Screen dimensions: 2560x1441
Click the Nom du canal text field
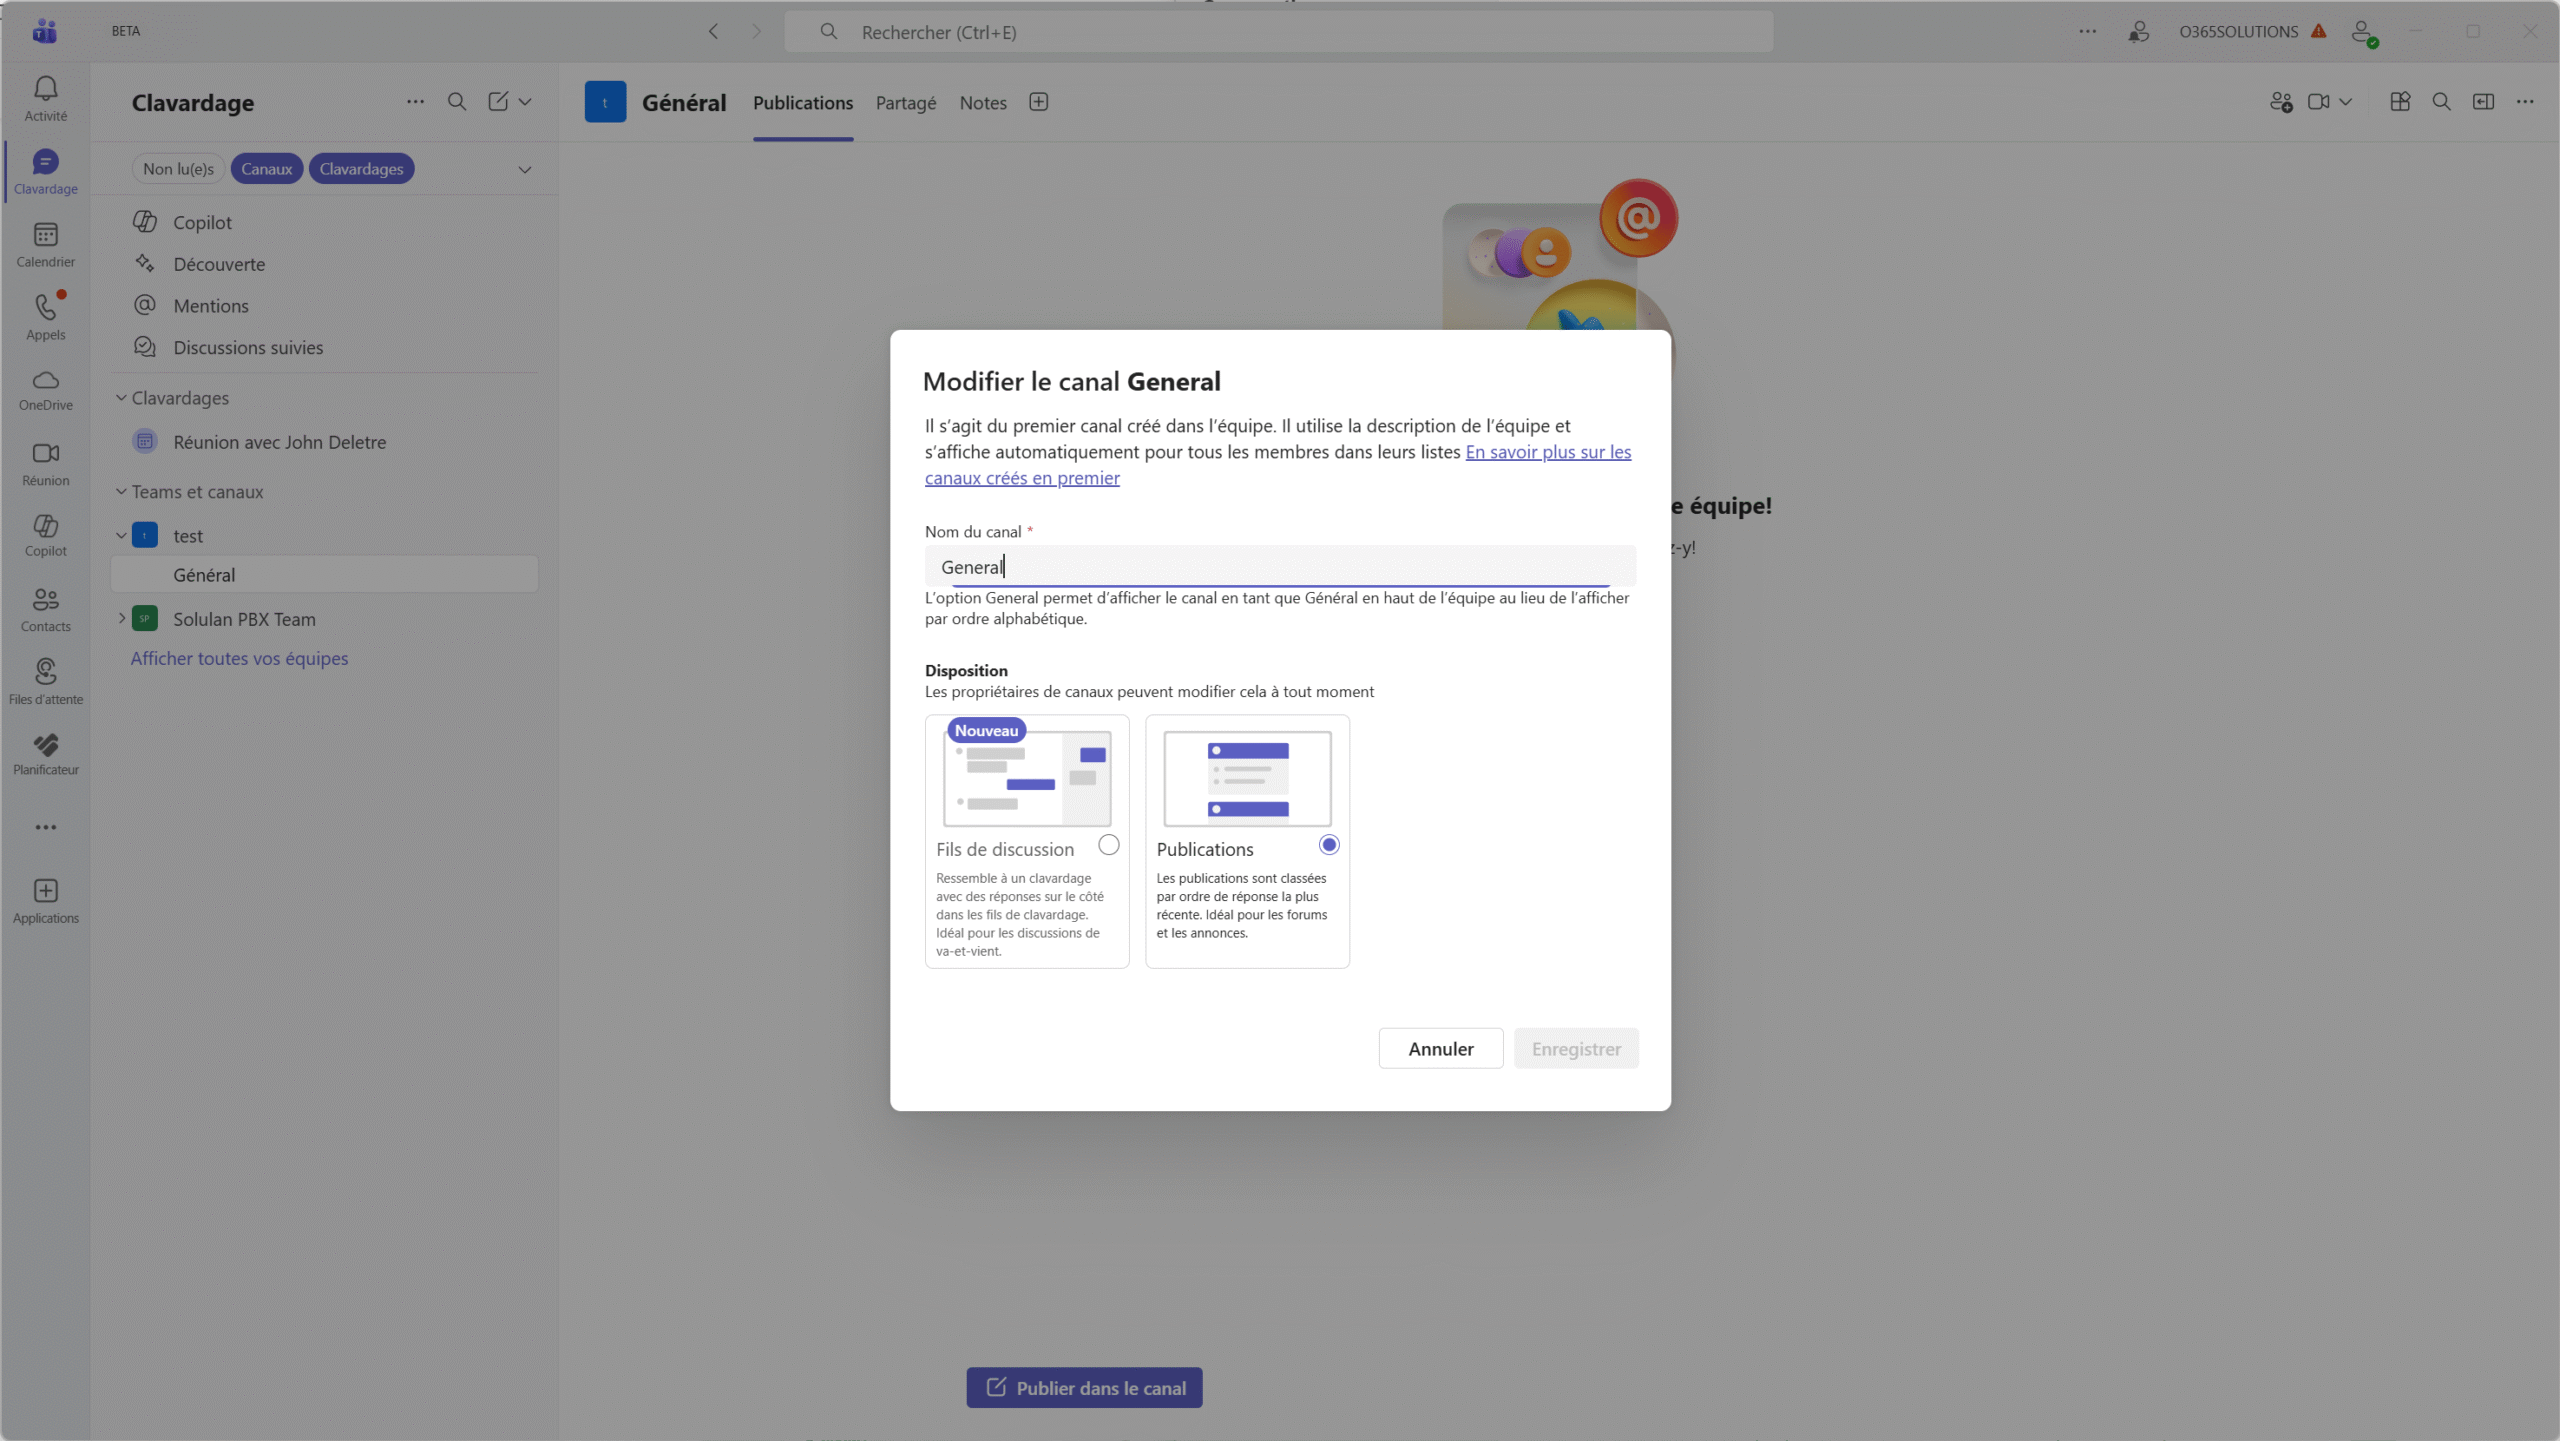click(1280, 567)
